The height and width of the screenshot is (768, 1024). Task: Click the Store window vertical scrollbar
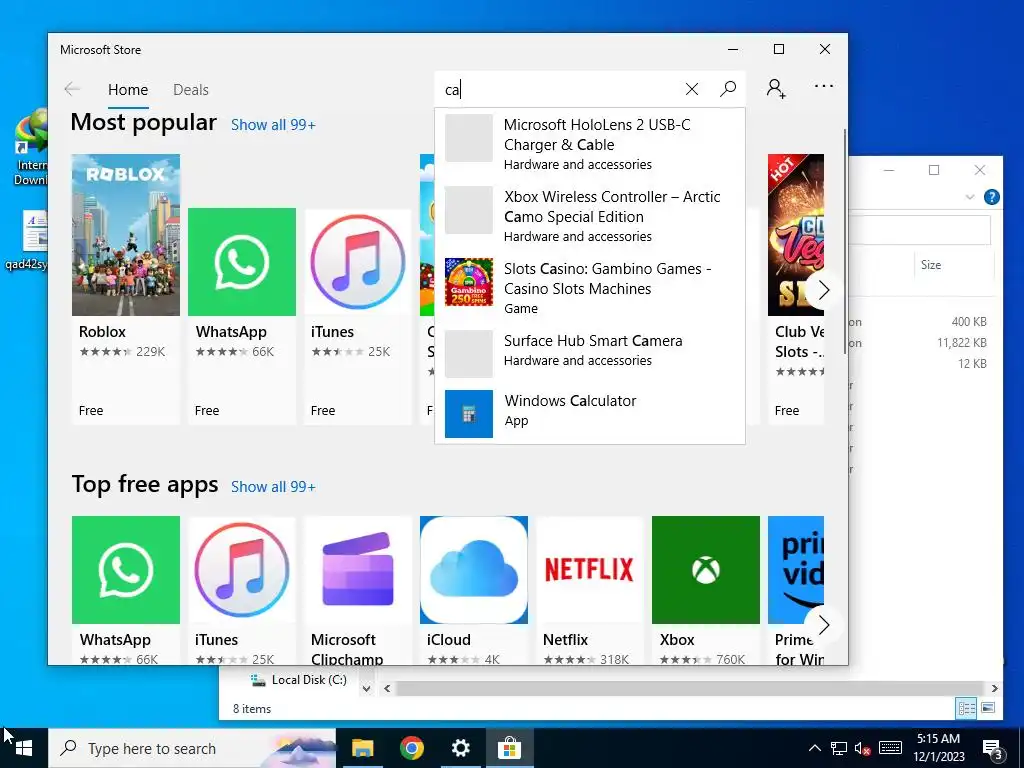(845, 242)
